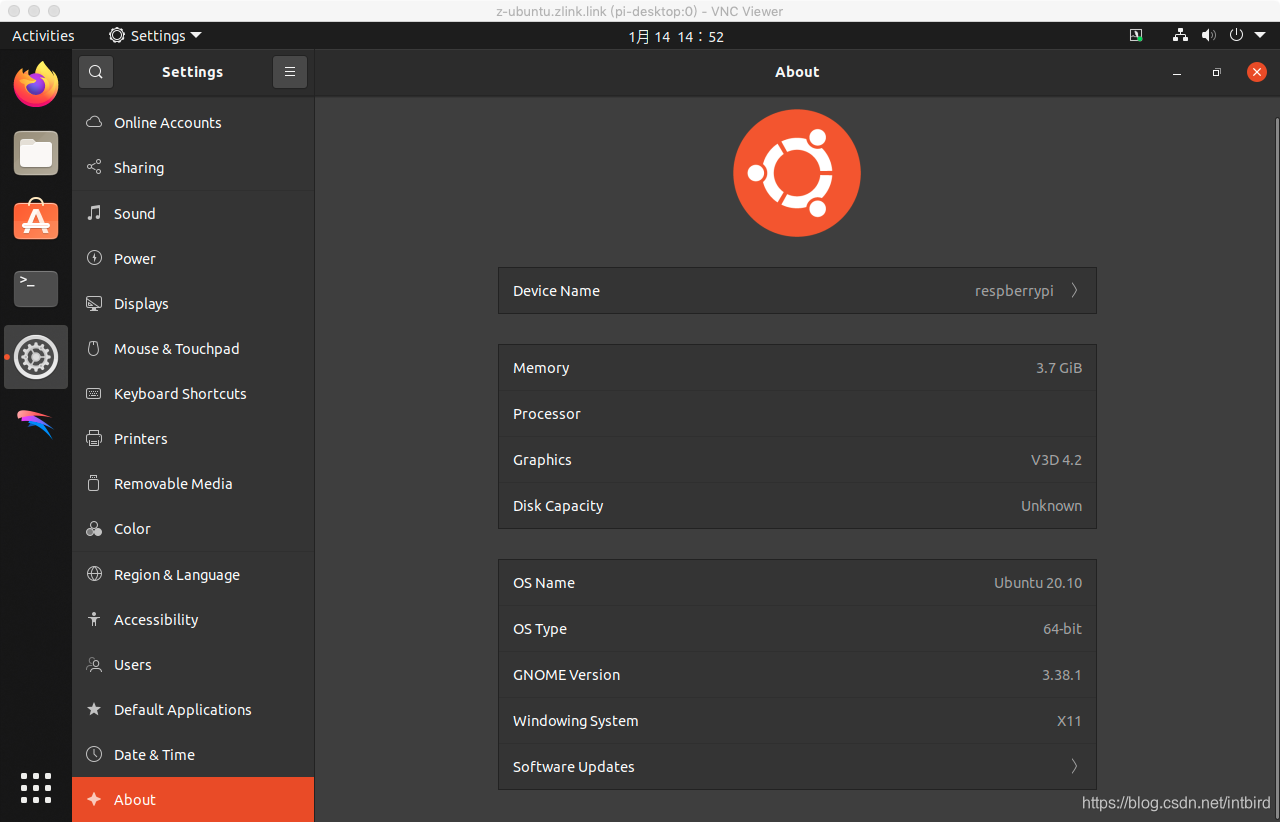Click the Keyboard Shortcuts keyboard icon
Viewport: 1280px width, 822px height.
94,393
